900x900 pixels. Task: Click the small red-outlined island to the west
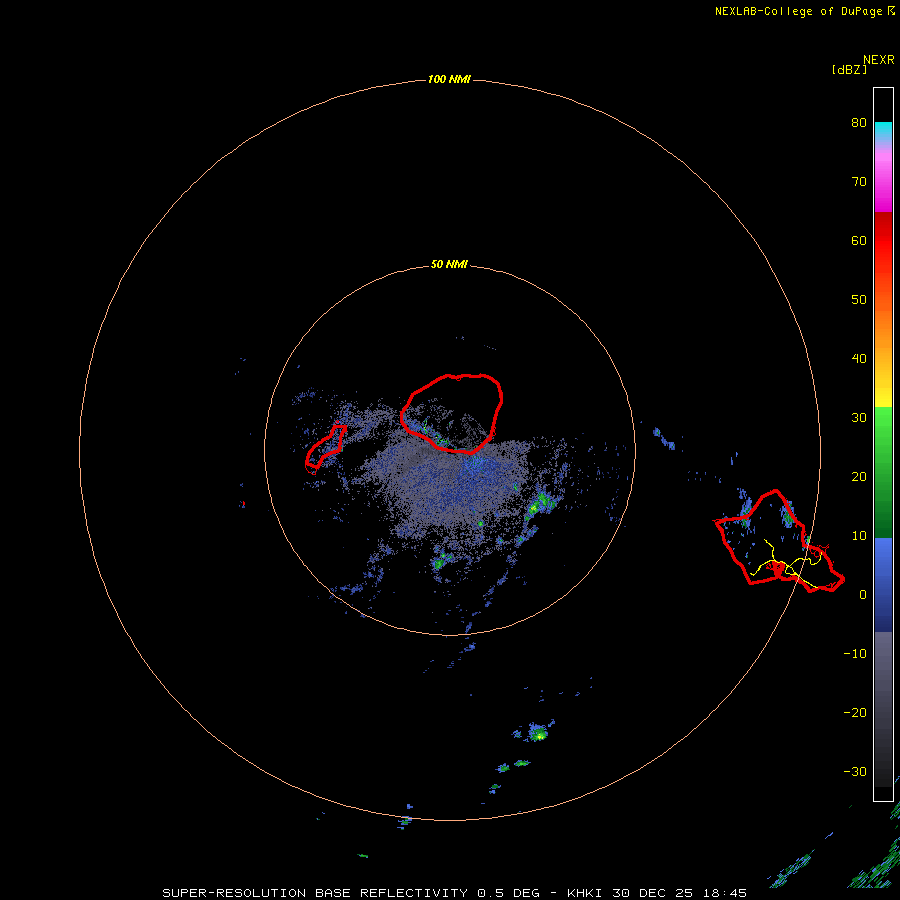tap(325, 447)
